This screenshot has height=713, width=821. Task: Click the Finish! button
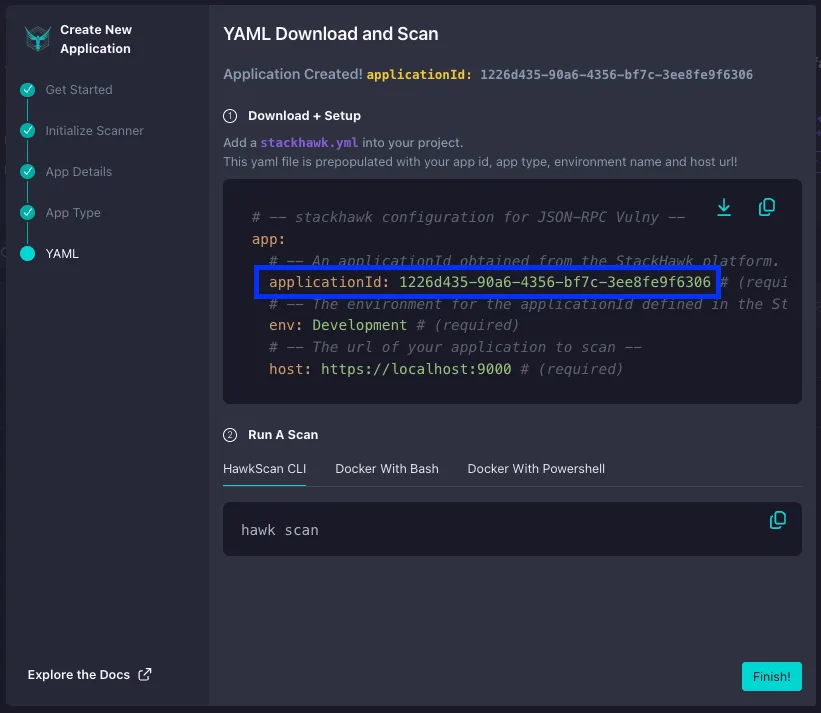[771, 676]
